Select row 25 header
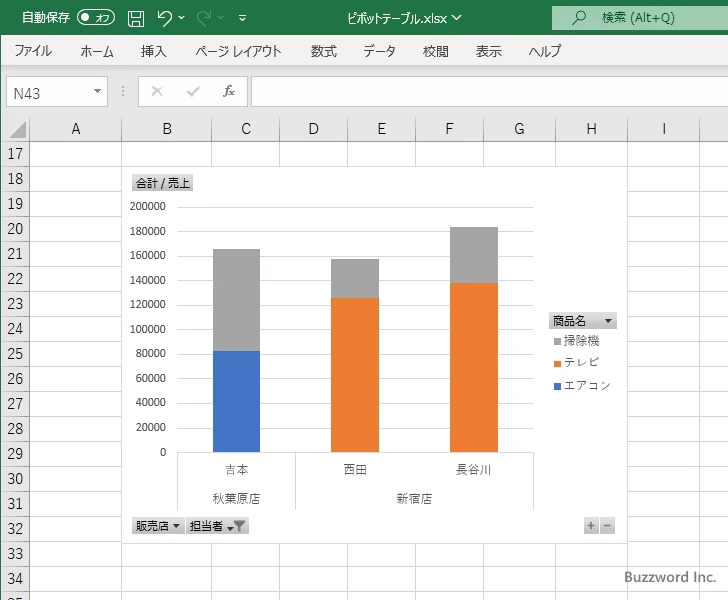 pos(15,354)
